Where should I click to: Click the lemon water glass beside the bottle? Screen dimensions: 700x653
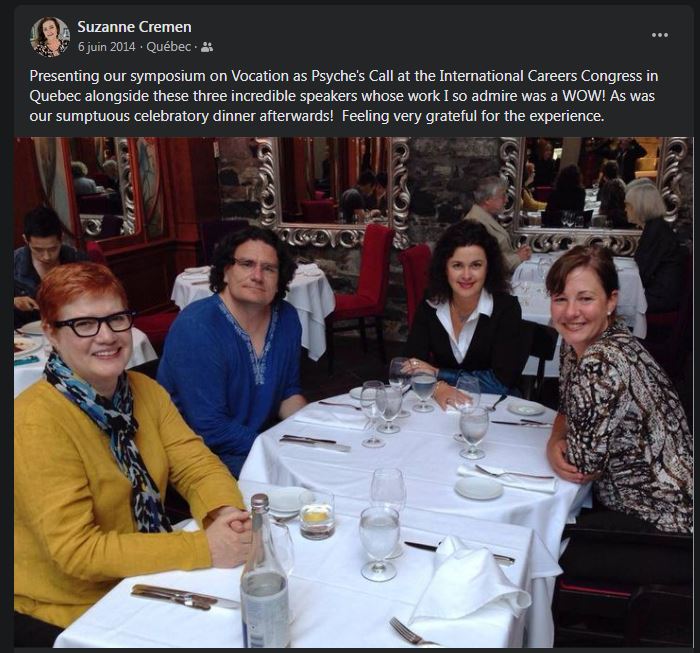[317, 514]
